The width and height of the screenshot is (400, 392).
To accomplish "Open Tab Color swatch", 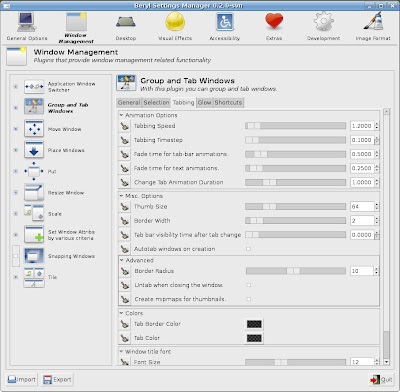I will [254, 338].
